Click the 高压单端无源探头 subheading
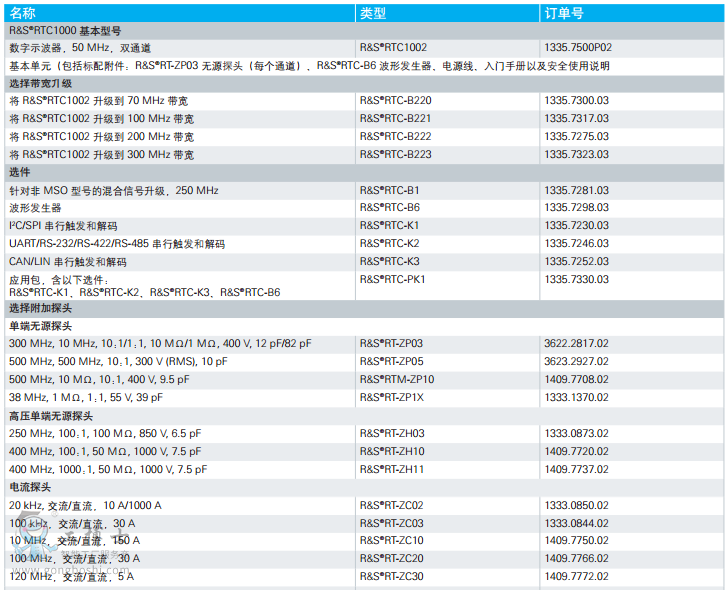Viewport: 728px width, 590px height. click(51, 416)
